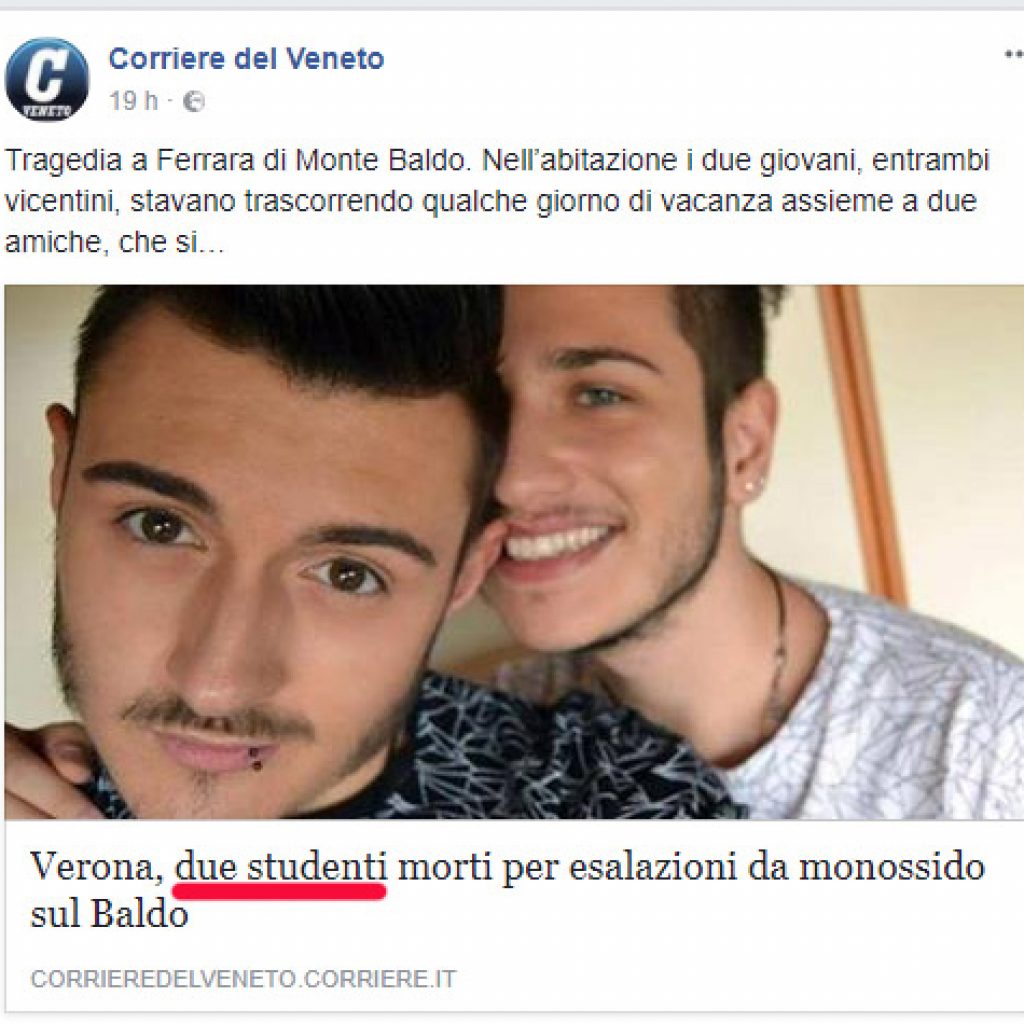The width and height of the screenshot is (1024, 1024).
Task: Click the globe public-audience icon
Action: coord(193,102)
